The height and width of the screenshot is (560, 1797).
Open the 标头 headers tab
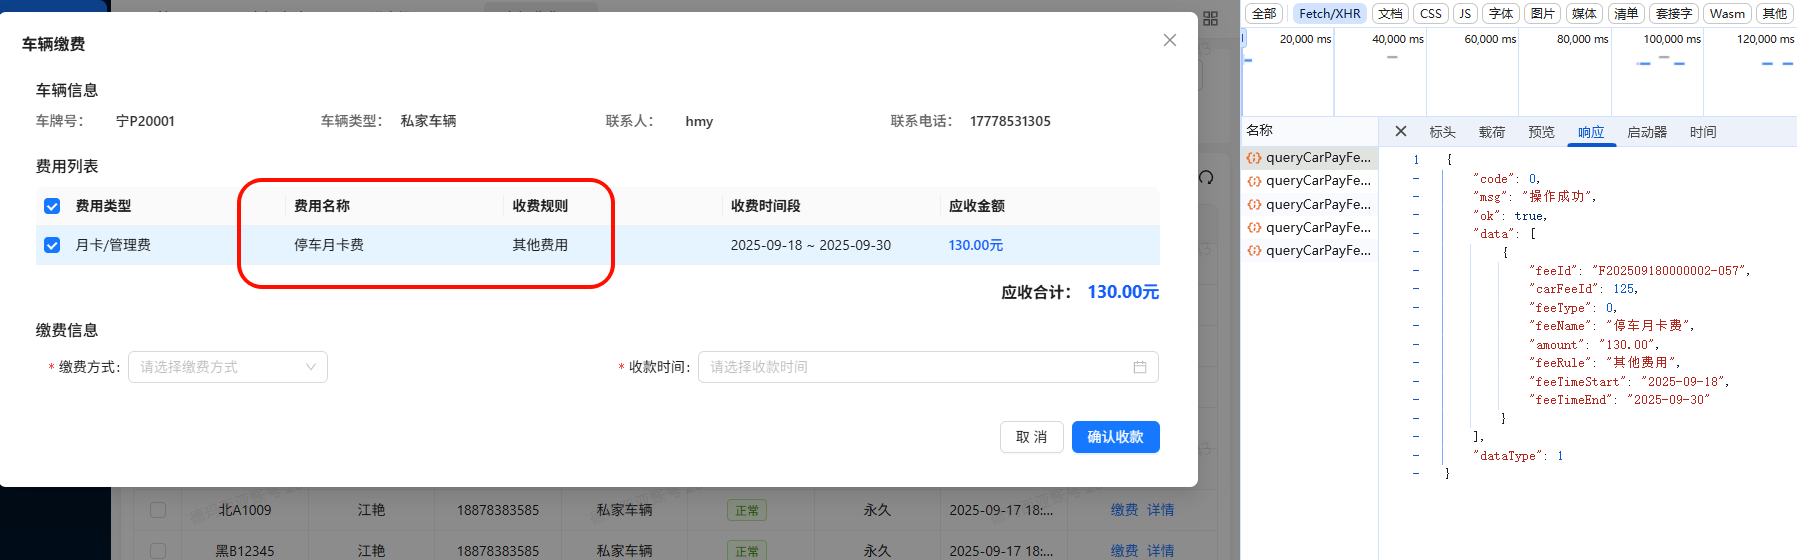tap(1442, 132)
